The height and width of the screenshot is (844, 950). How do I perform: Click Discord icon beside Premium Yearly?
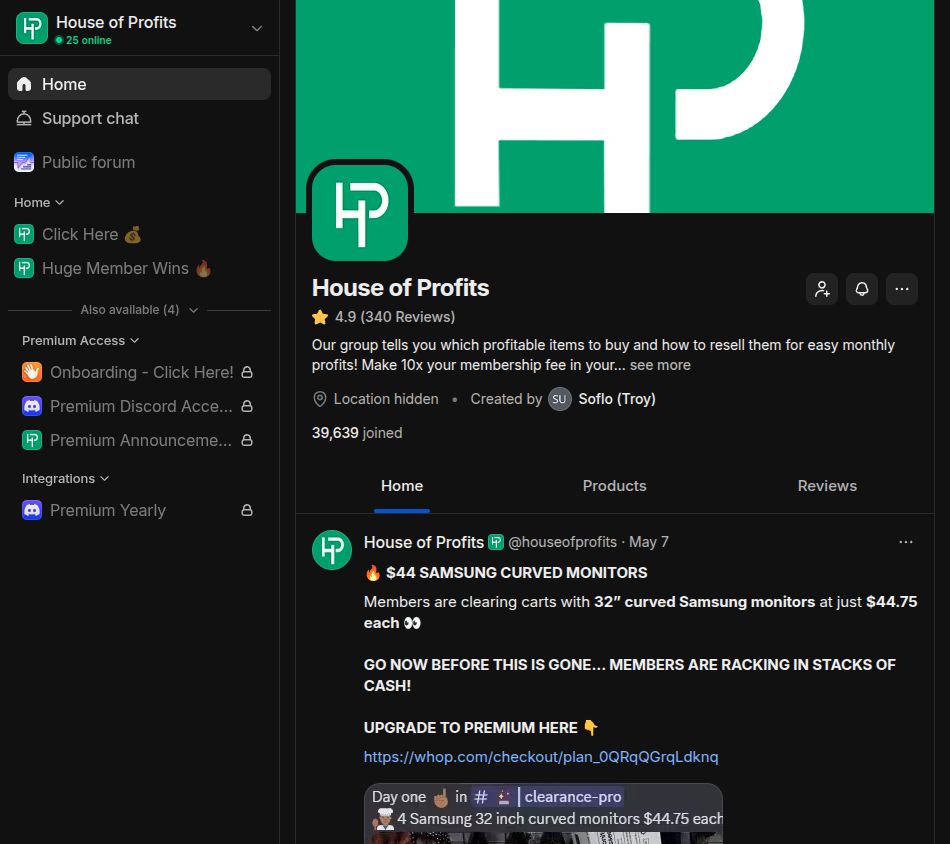click(32, 510)
